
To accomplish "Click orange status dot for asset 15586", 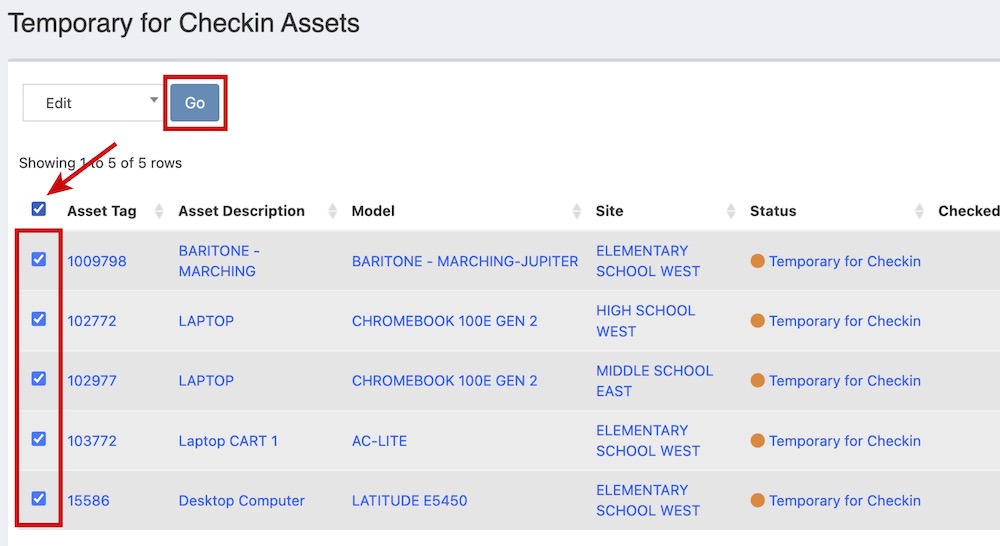I will [x=757, y=500].
